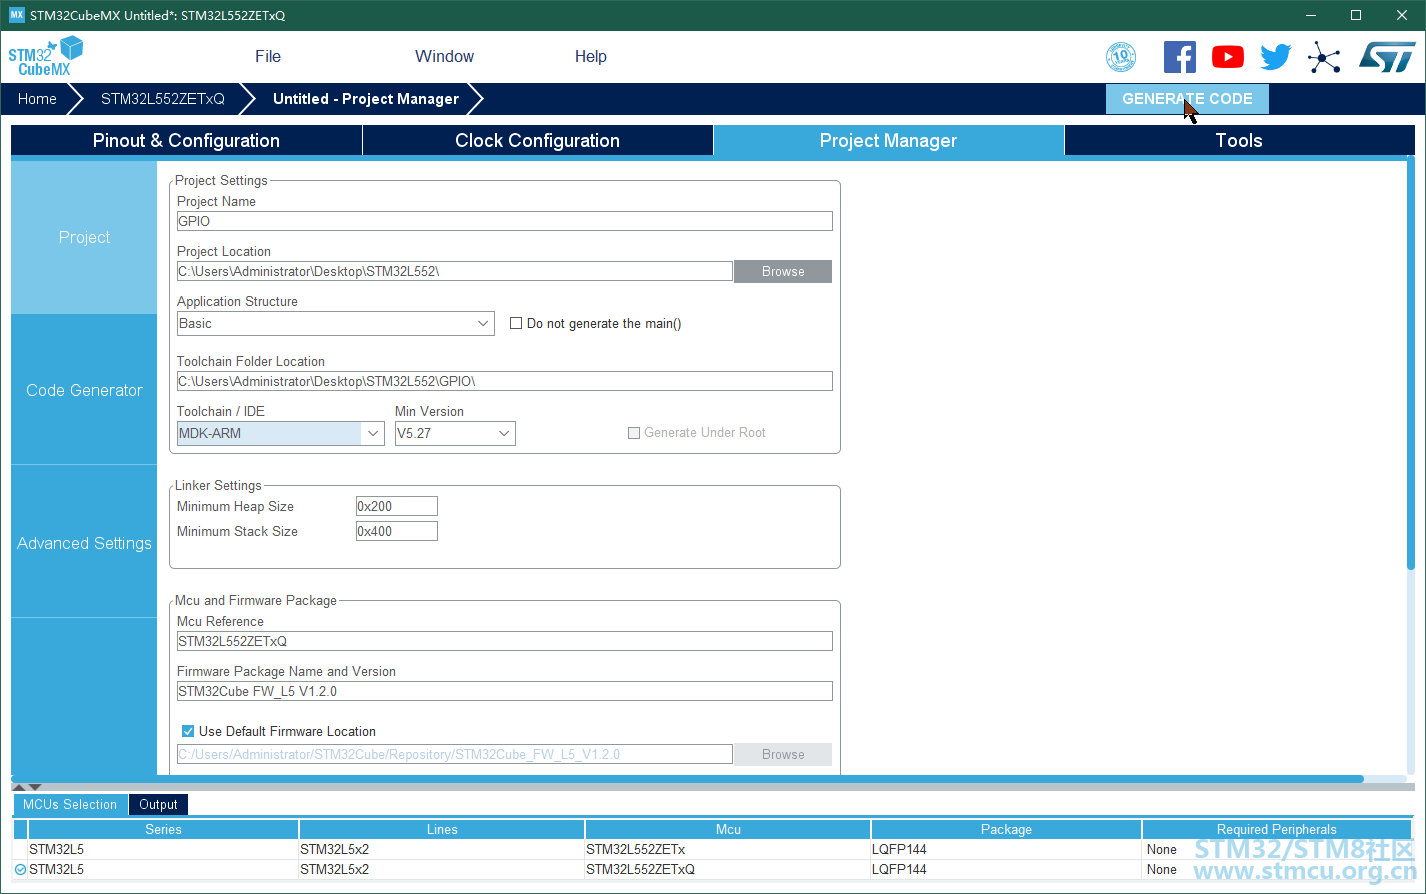Select the STM32L552ZETx row in MCU table

coord(712,850)
